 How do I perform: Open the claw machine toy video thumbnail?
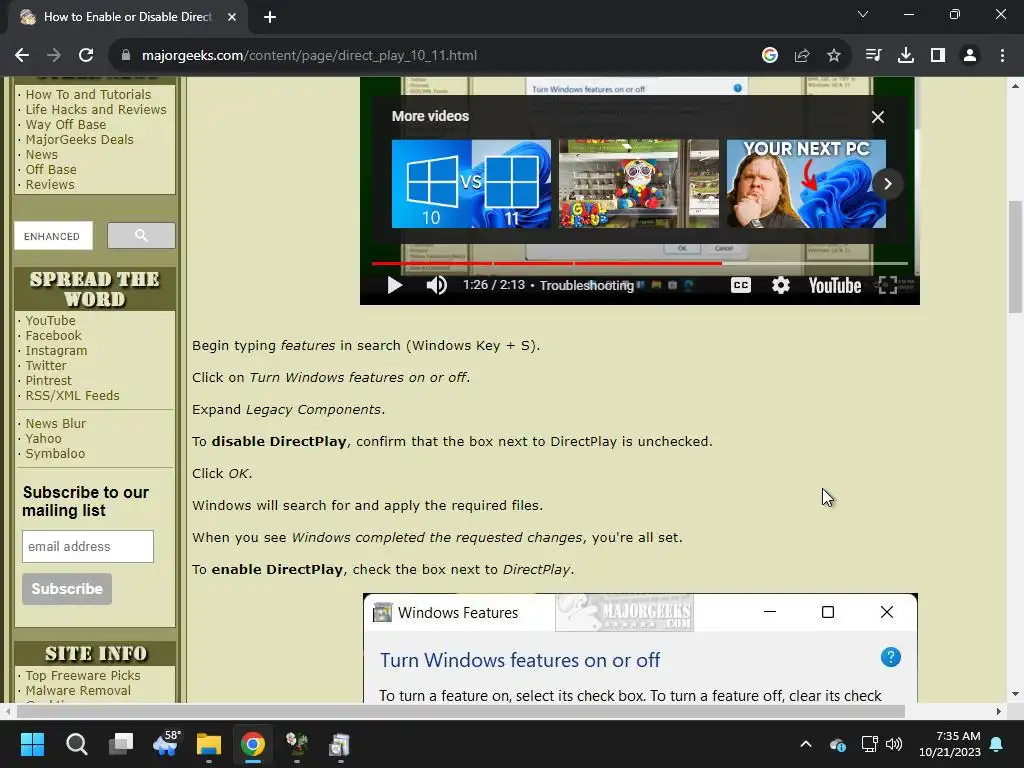[x=639, y=184]
